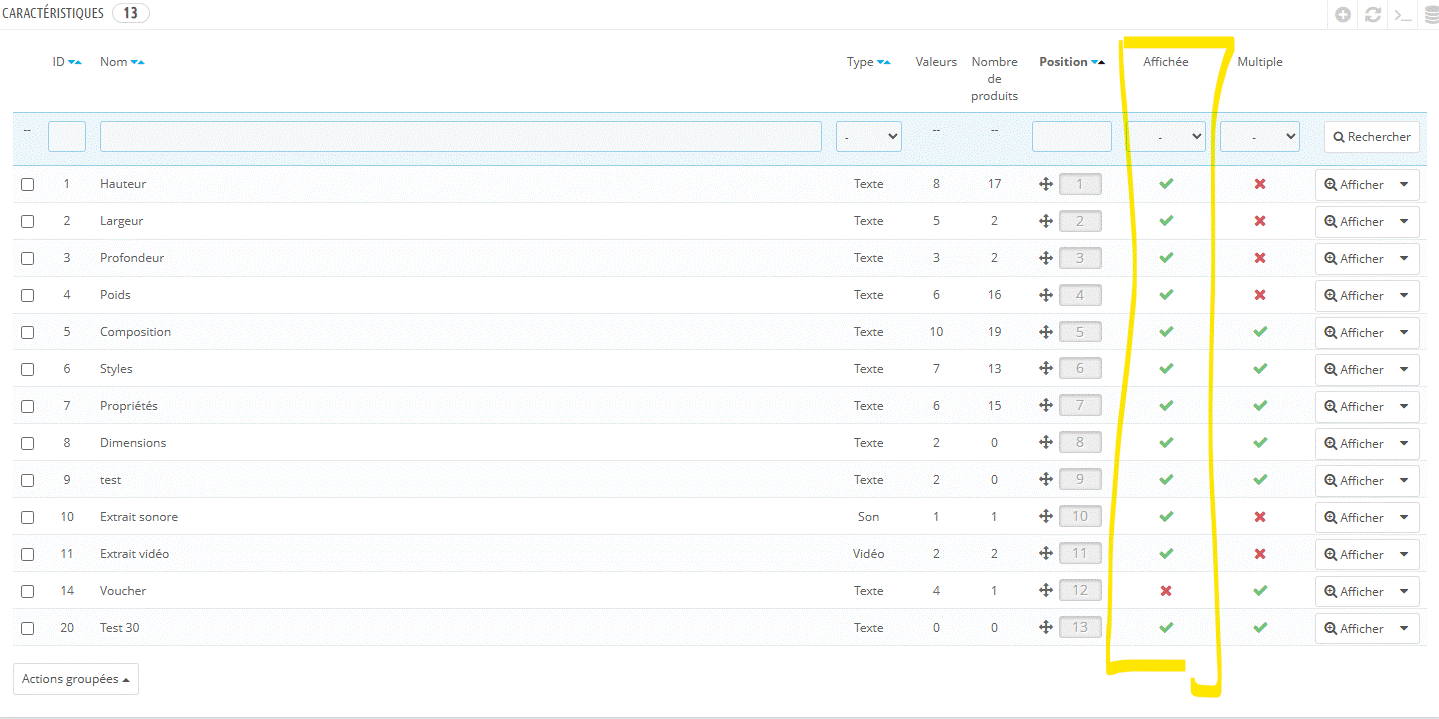Open the Type filter dropdown
The height and width of the screenshot is (719, 1439).
[868, 137]
